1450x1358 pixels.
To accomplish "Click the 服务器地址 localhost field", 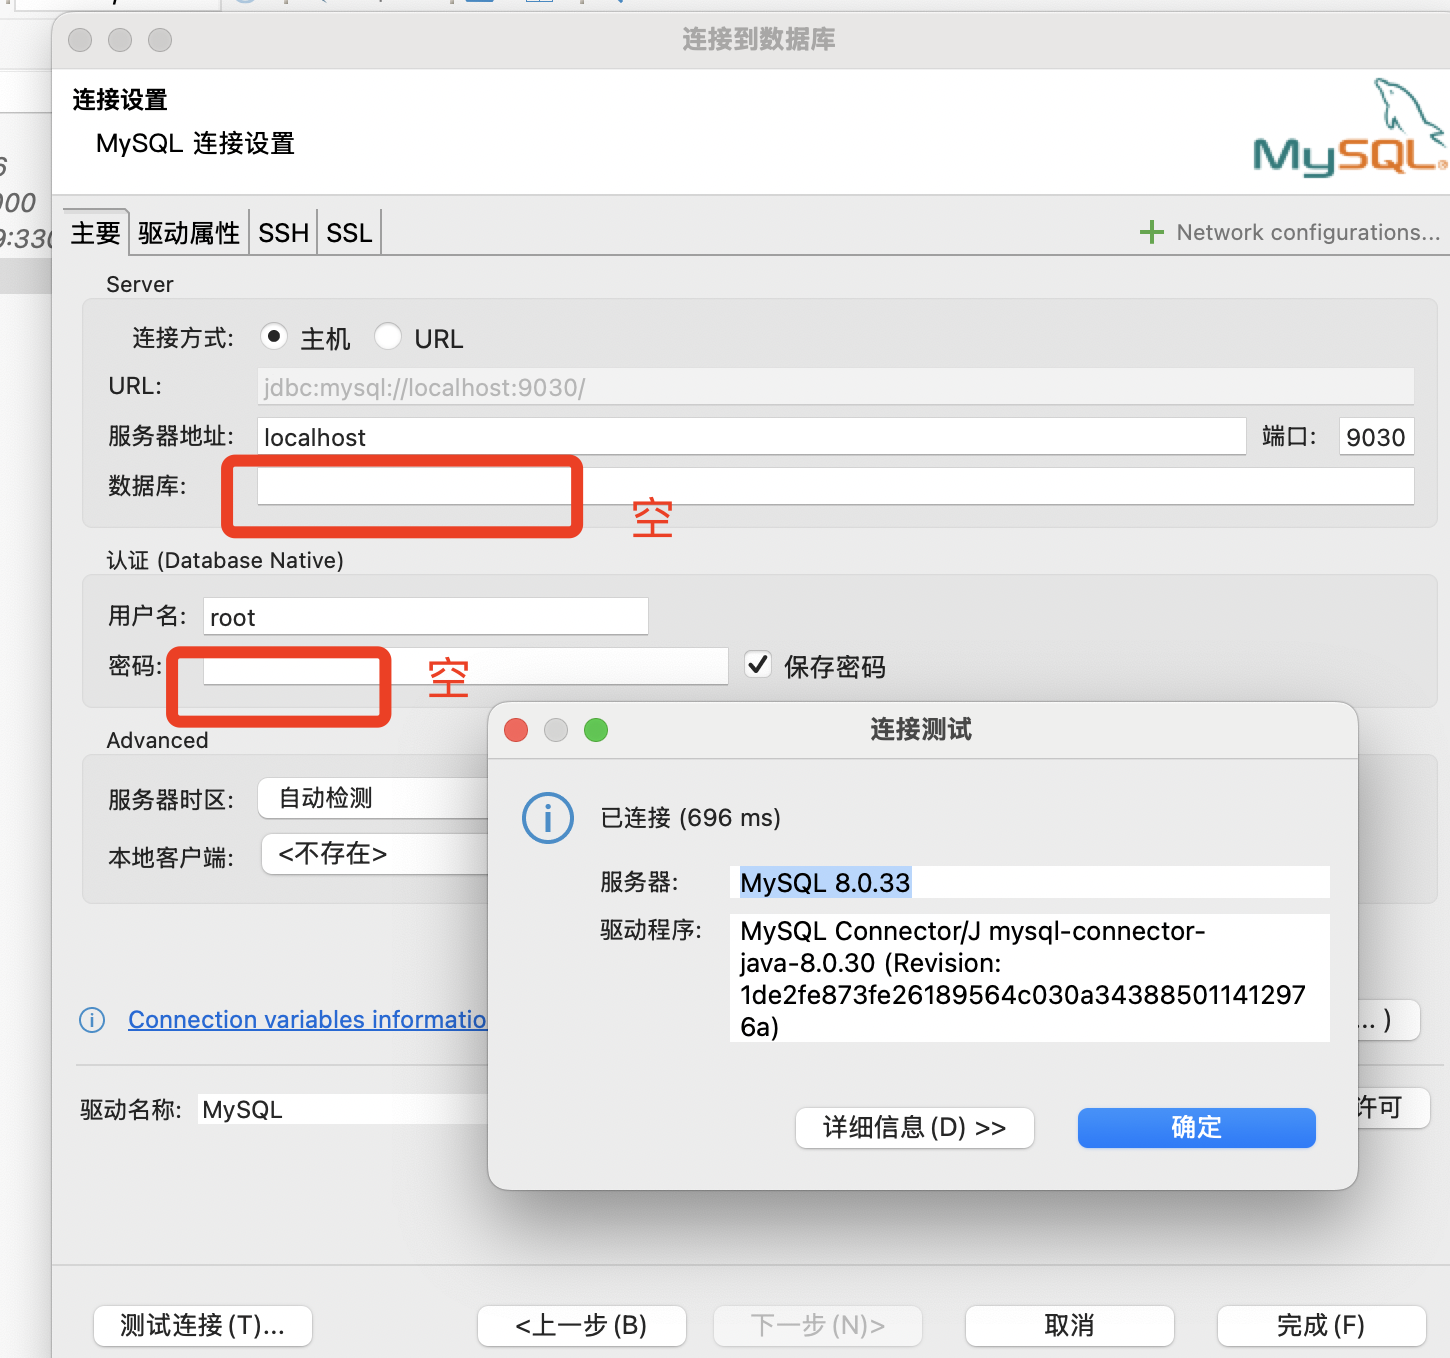I will pos(751,437).
